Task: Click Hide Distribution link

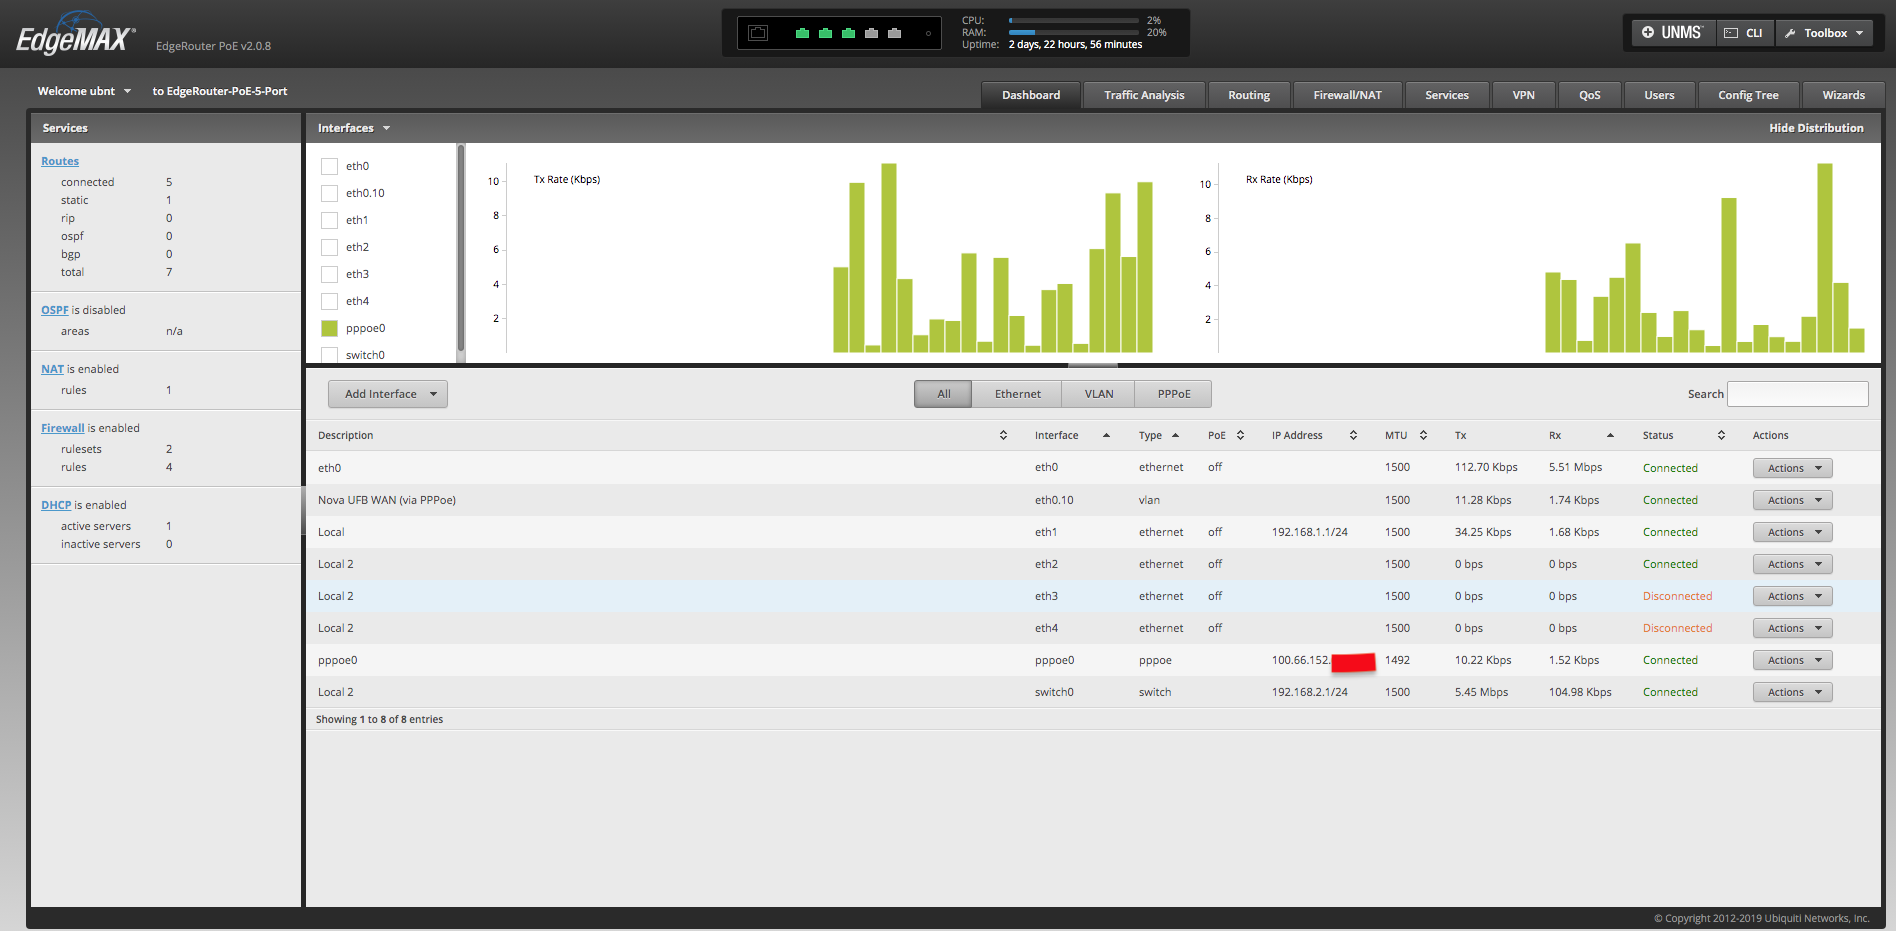Action: coord(1816,128)
